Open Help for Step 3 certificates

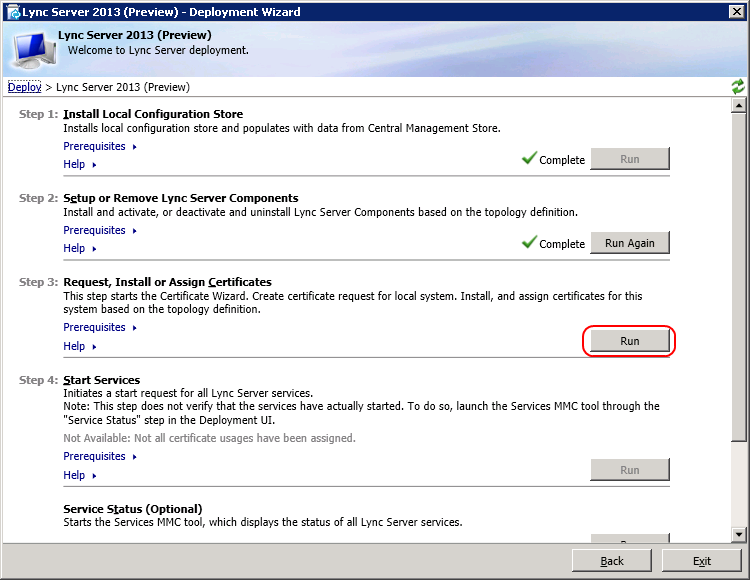tap(80, 346)
